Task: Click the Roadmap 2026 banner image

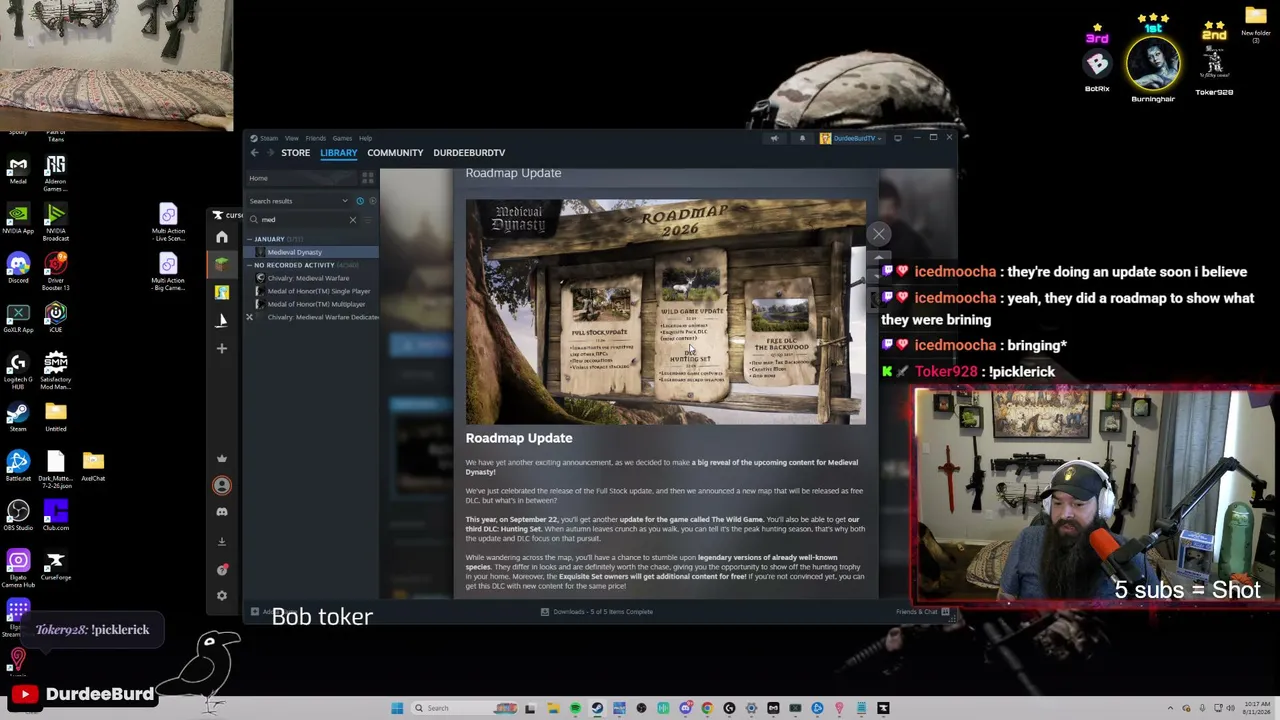Action: pos(666,312)
